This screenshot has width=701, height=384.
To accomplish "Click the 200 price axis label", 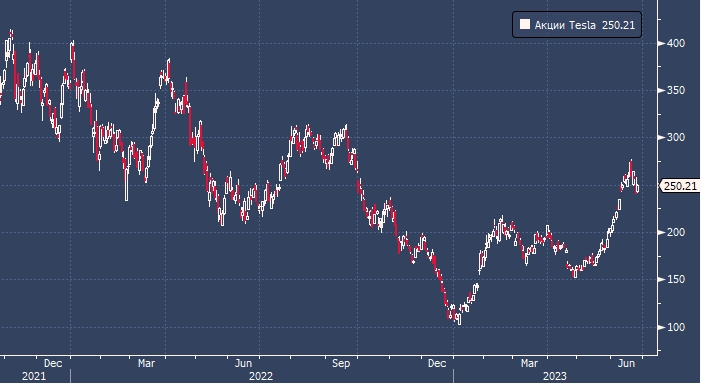I will (x=676, y=232).
